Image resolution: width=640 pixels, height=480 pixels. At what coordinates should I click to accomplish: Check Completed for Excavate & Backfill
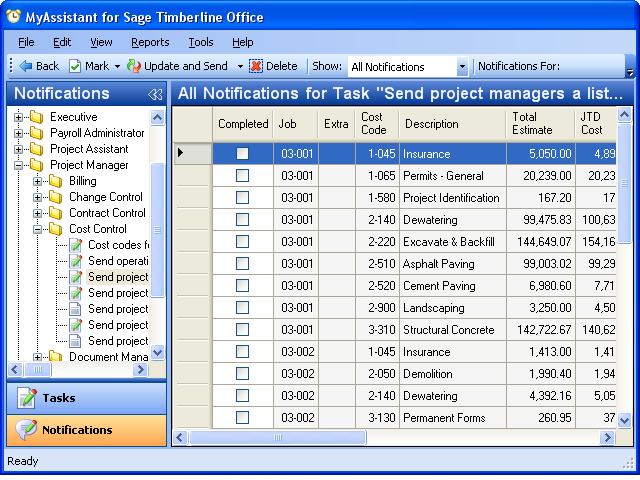pos(242,242)
